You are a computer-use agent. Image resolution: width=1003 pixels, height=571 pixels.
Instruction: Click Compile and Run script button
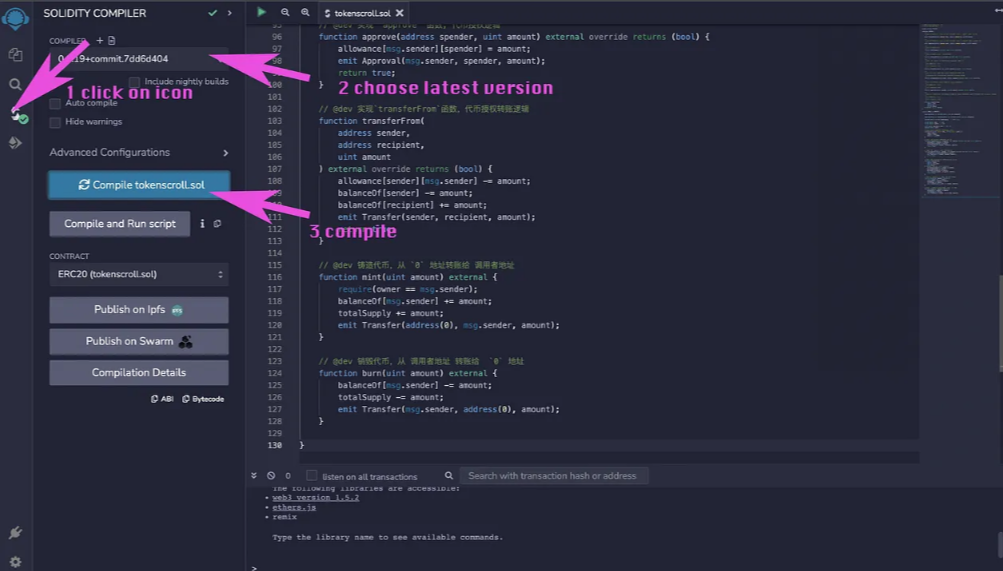(120, 224)
